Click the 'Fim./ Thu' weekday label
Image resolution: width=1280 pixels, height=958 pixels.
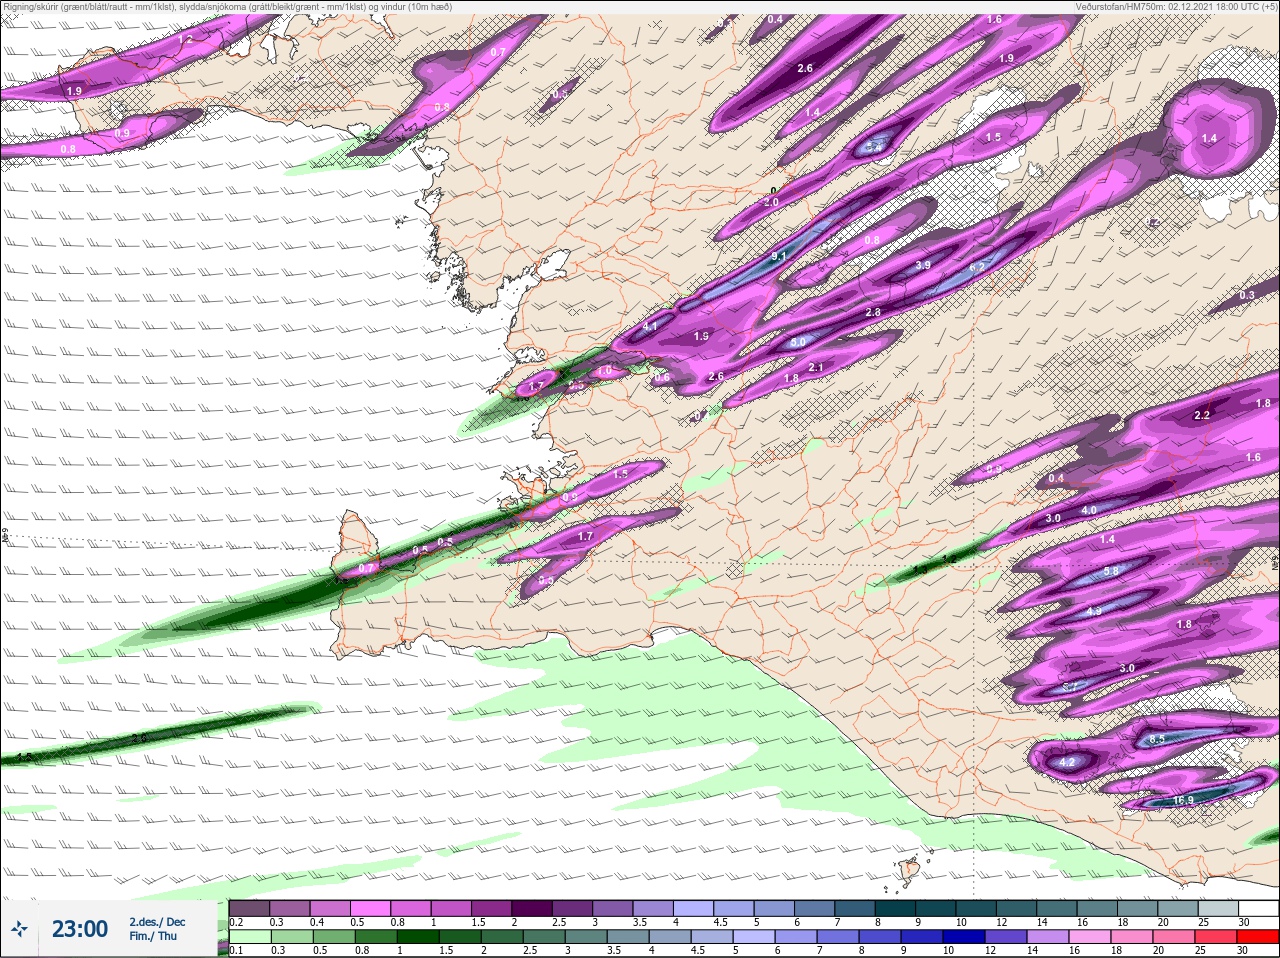153,936
